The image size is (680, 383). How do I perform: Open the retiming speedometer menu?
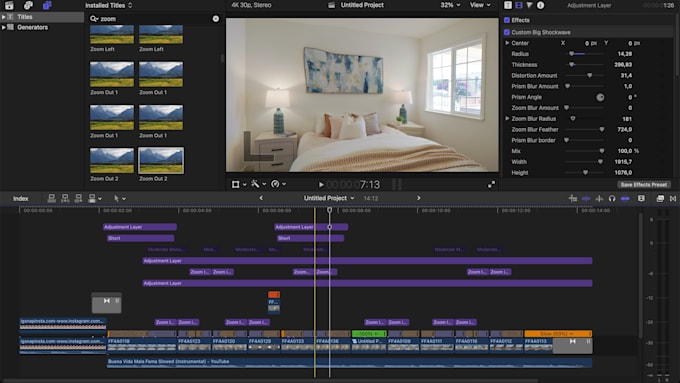(x=278, y=184)
